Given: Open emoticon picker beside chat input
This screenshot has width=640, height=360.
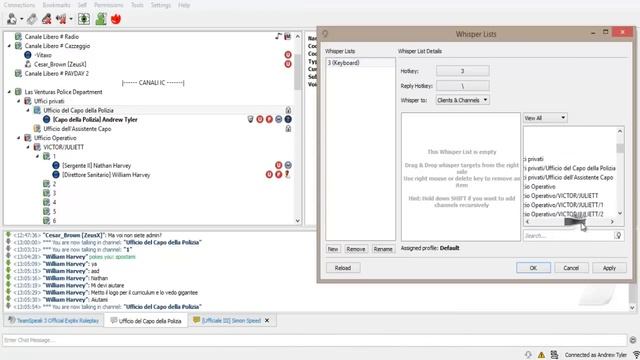Looking at the screenshot, I should (633, 340).
